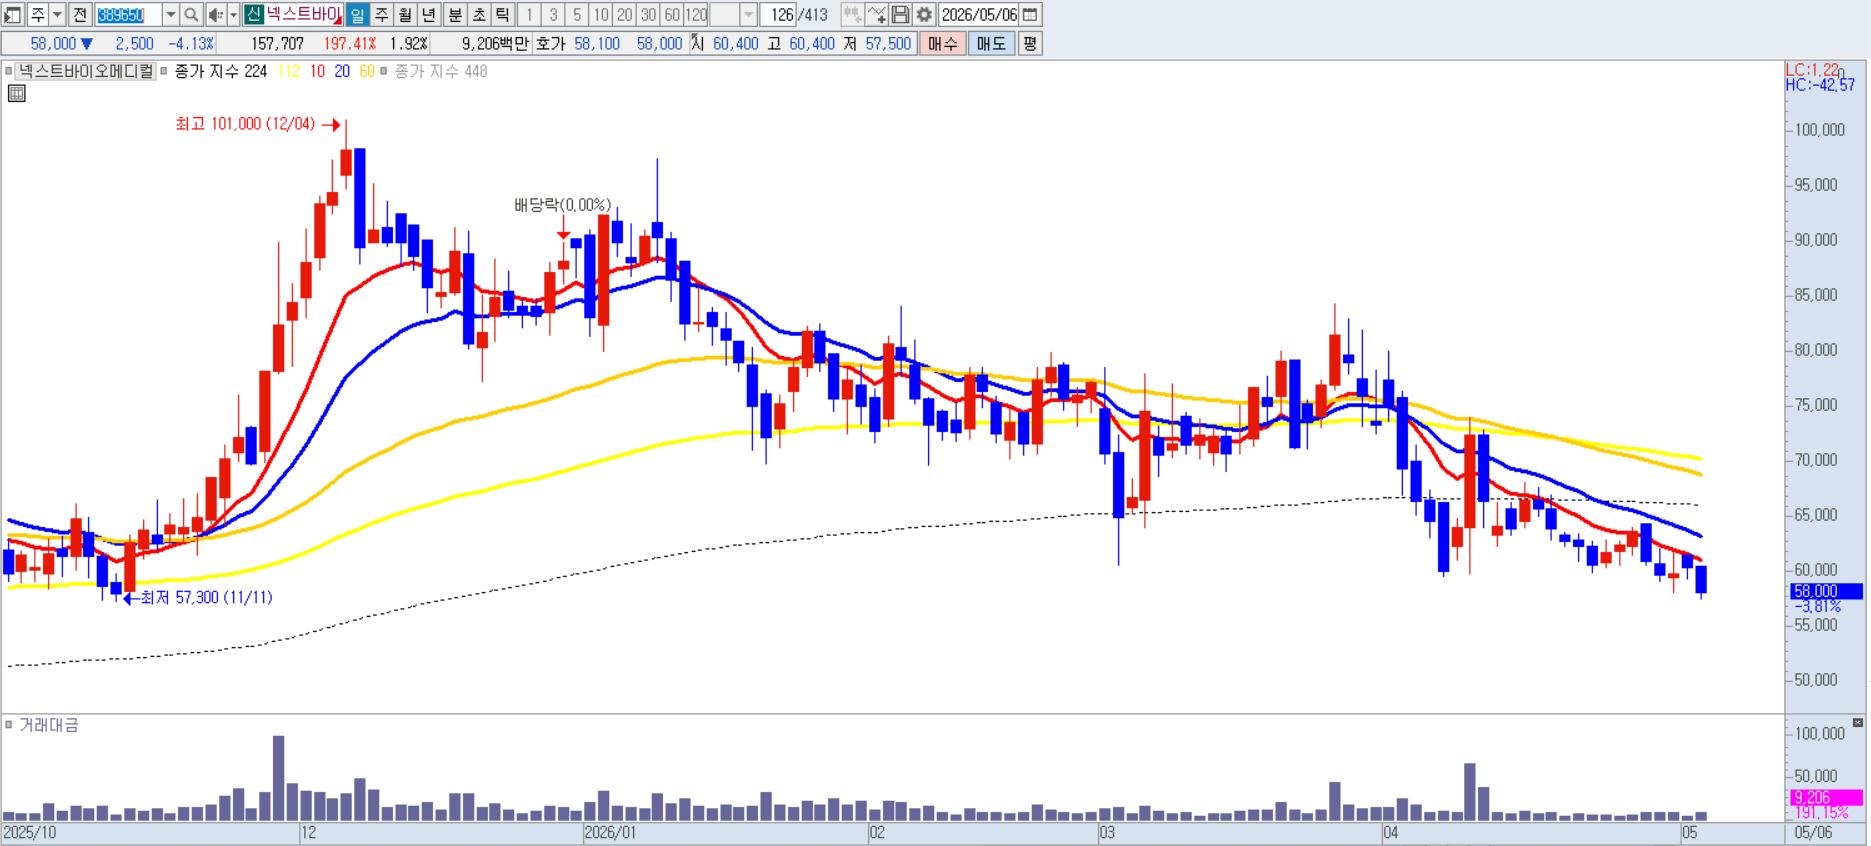This screenshot has height=846, width=1871.
Task: Select the 년 yearly period toggle
Action: tap(429, 15)
